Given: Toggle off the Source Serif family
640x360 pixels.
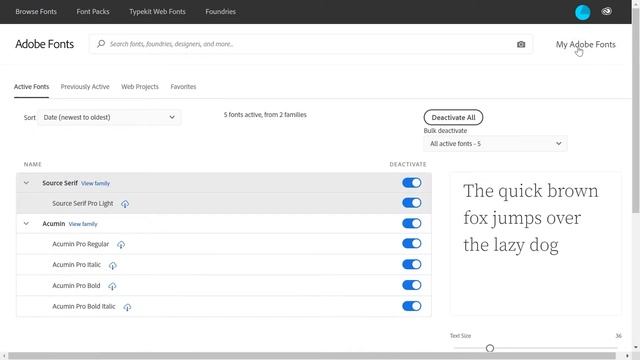Looking at the screenshot, I should pyautogui.click(x=411, y=182).
